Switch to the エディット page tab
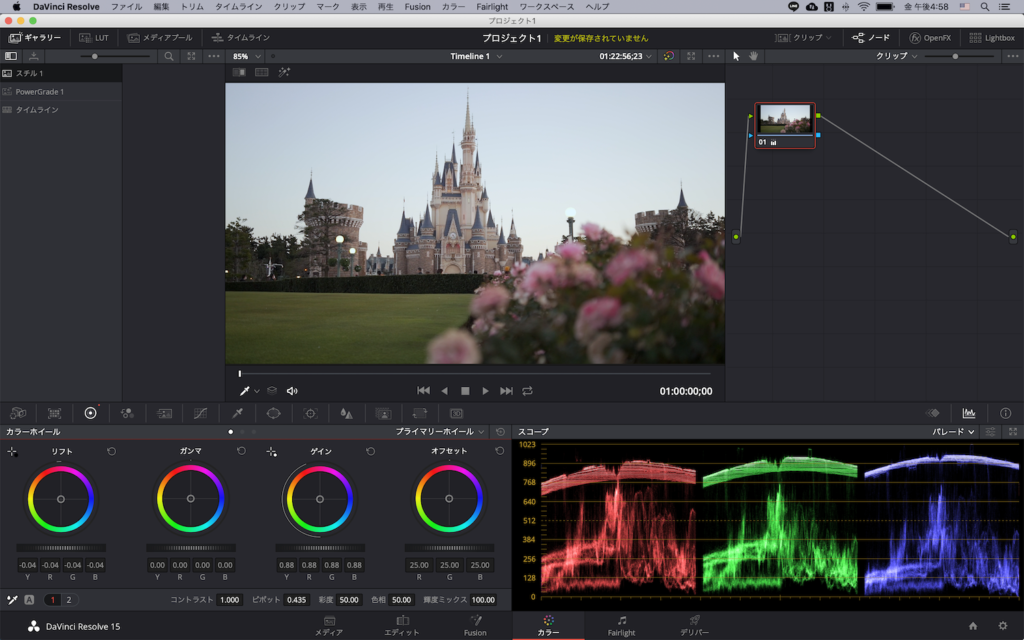 pos(402,626)
